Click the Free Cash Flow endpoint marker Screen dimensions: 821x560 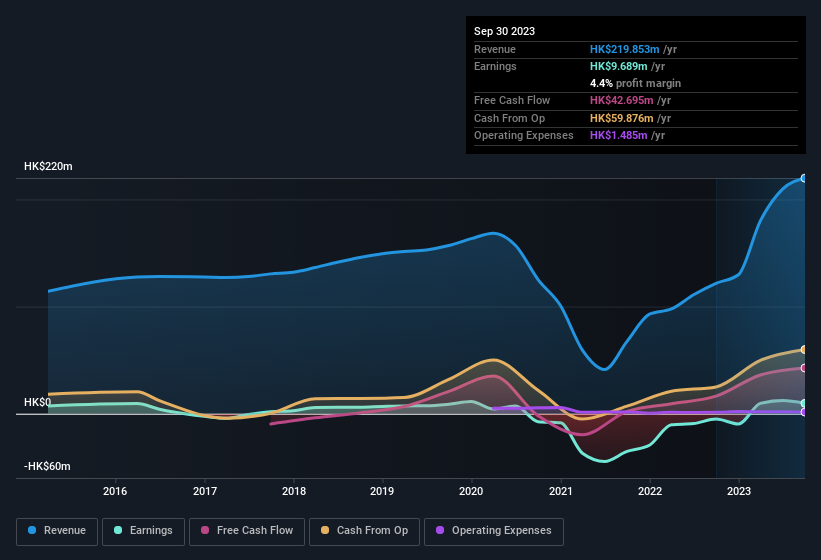pos(804,368)
